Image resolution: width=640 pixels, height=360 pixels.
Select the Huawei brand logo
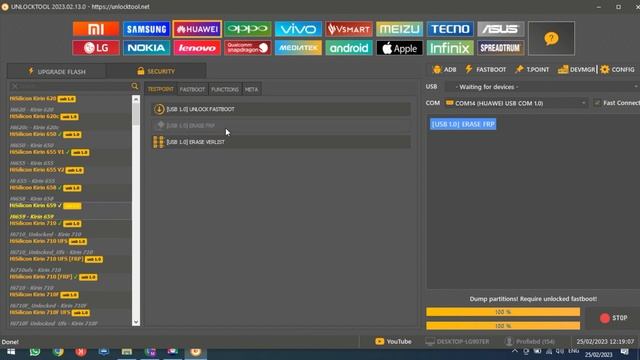coord(197,29)
